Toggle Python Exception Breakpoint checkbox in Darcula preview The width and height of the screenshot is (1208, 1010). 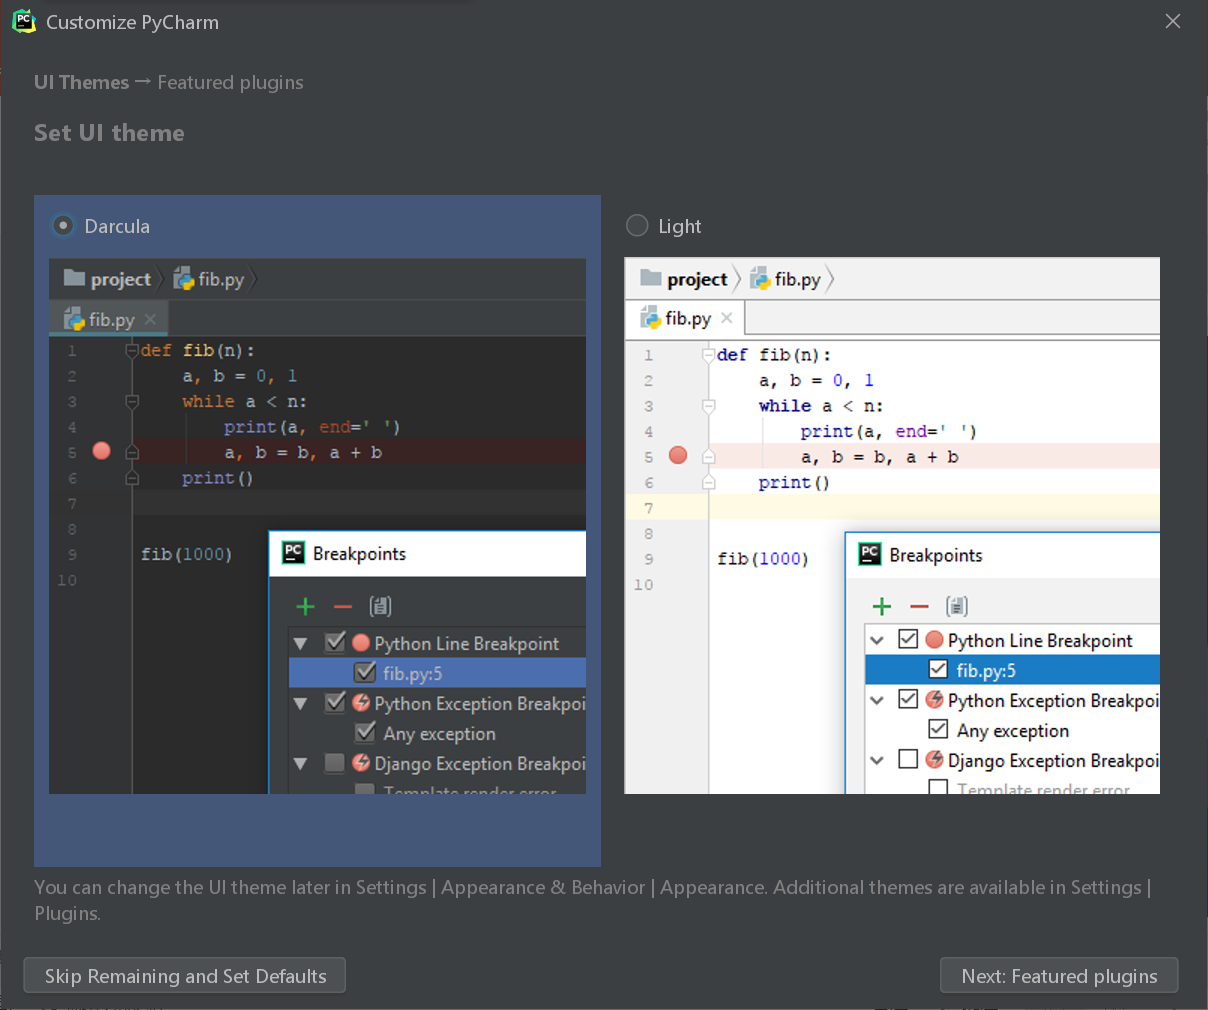coord(335,702)
